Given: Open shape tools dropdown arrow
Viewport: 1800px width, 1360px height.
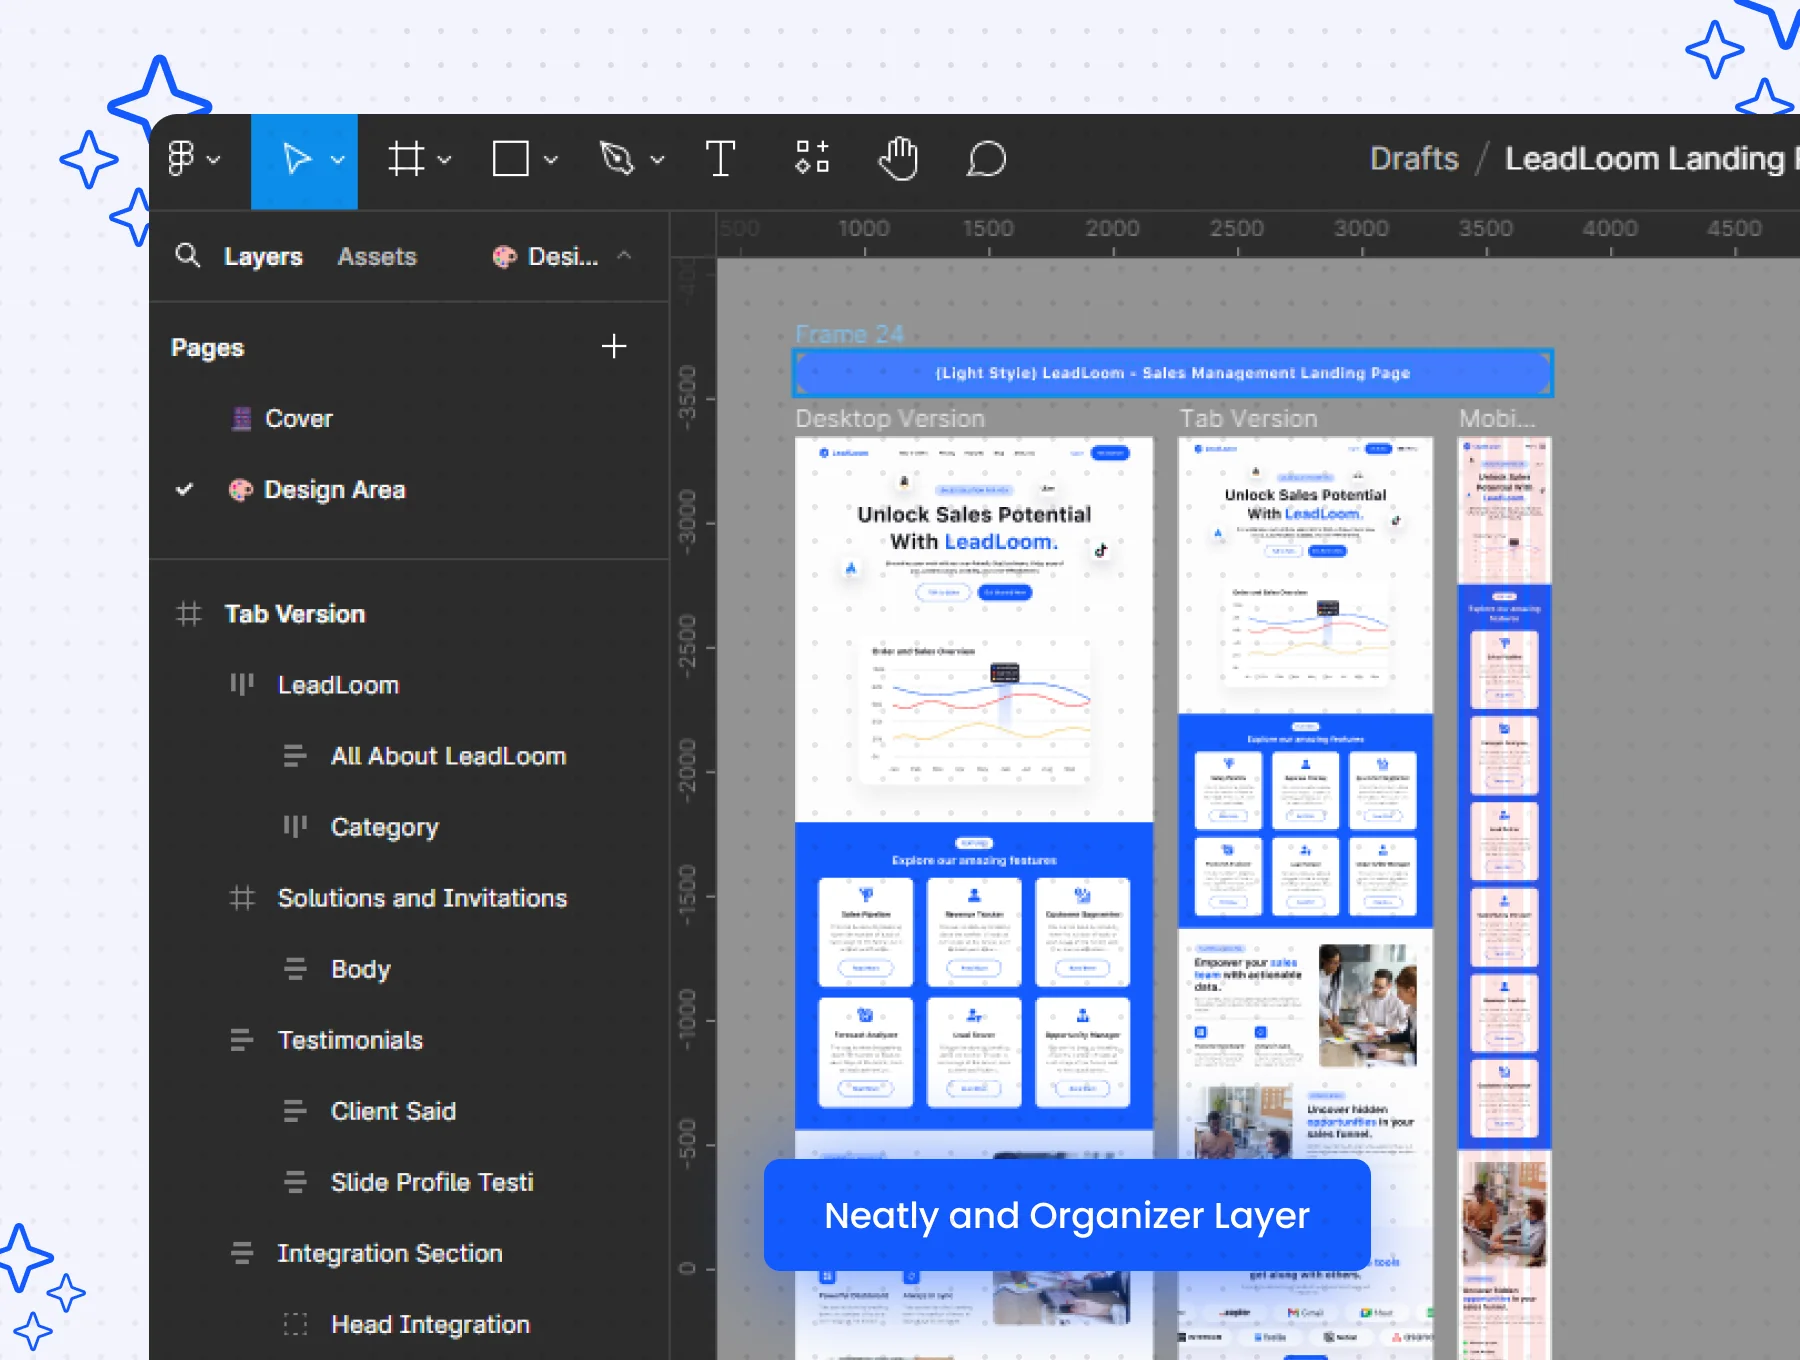Looking at the screenshot, I should tap(550, 159).
